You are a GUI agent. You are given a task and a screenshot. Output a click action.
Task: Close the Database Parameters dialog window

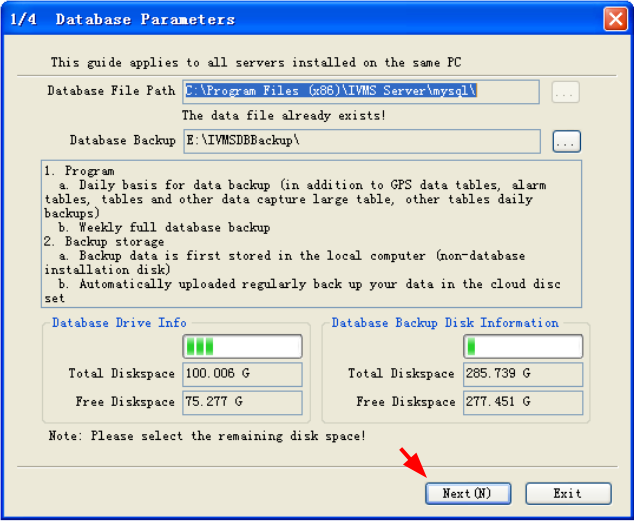[x=615, y=19]
